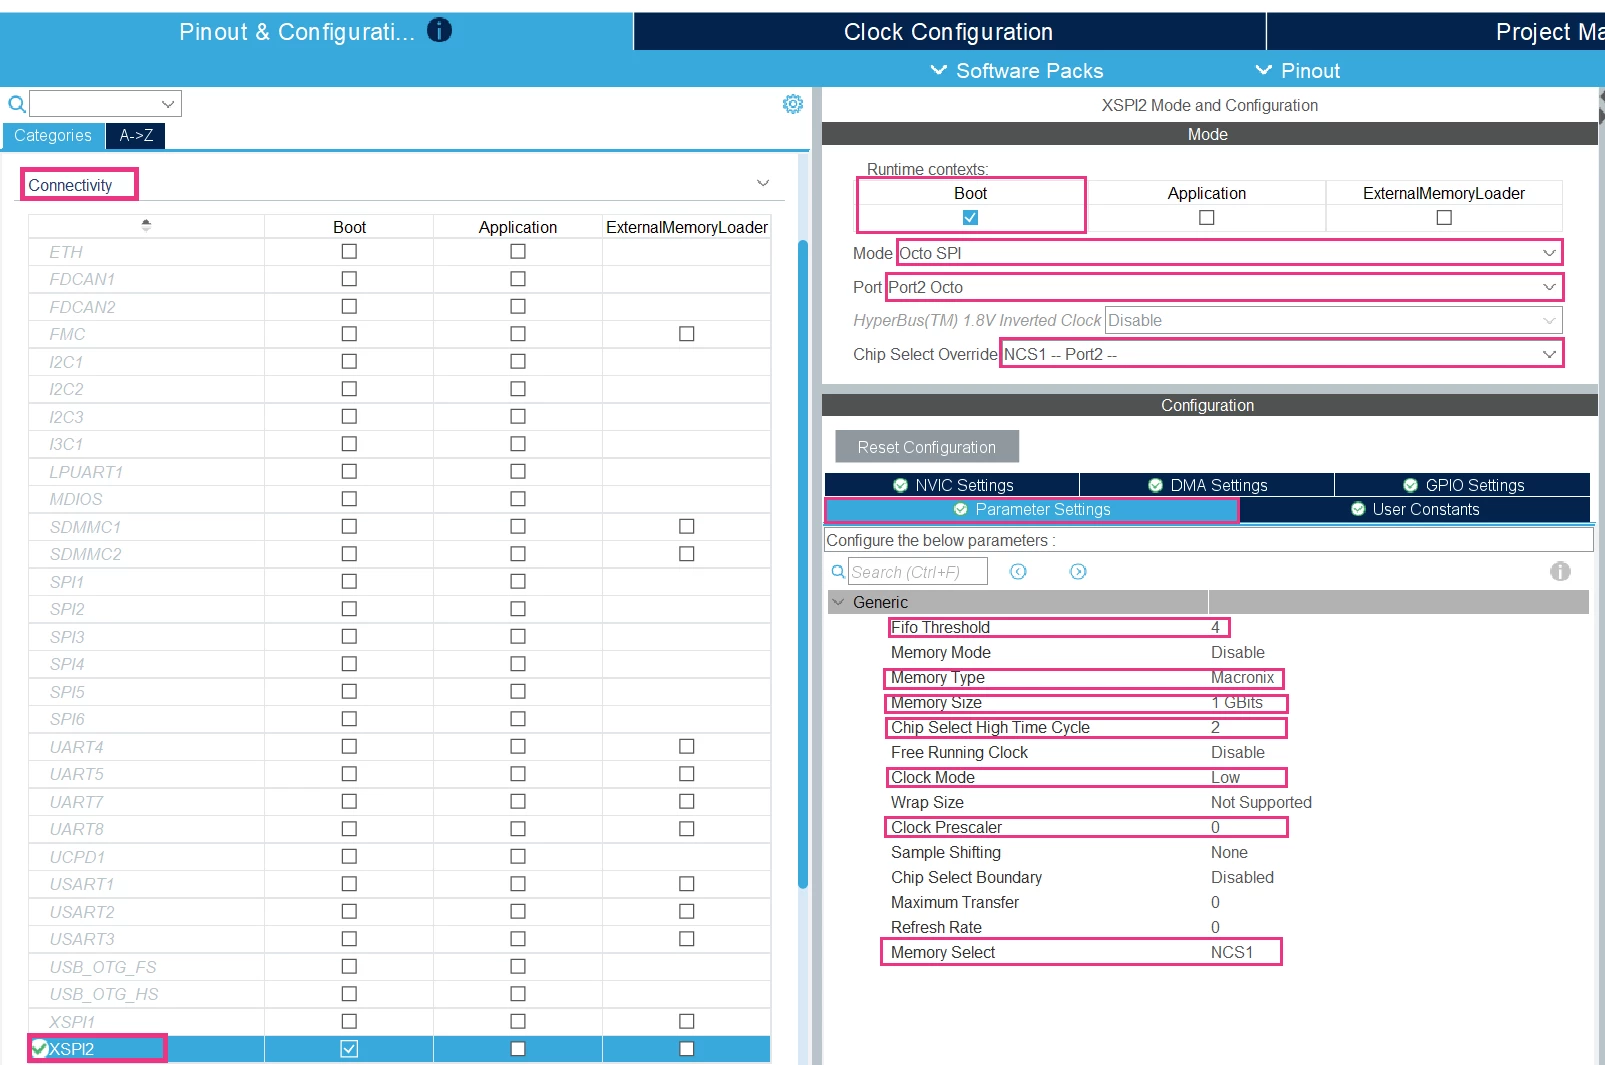Screen dimensions: 1605x1065
Task: Click the magnifier search icon above Categories
Action: coord(17,104)
